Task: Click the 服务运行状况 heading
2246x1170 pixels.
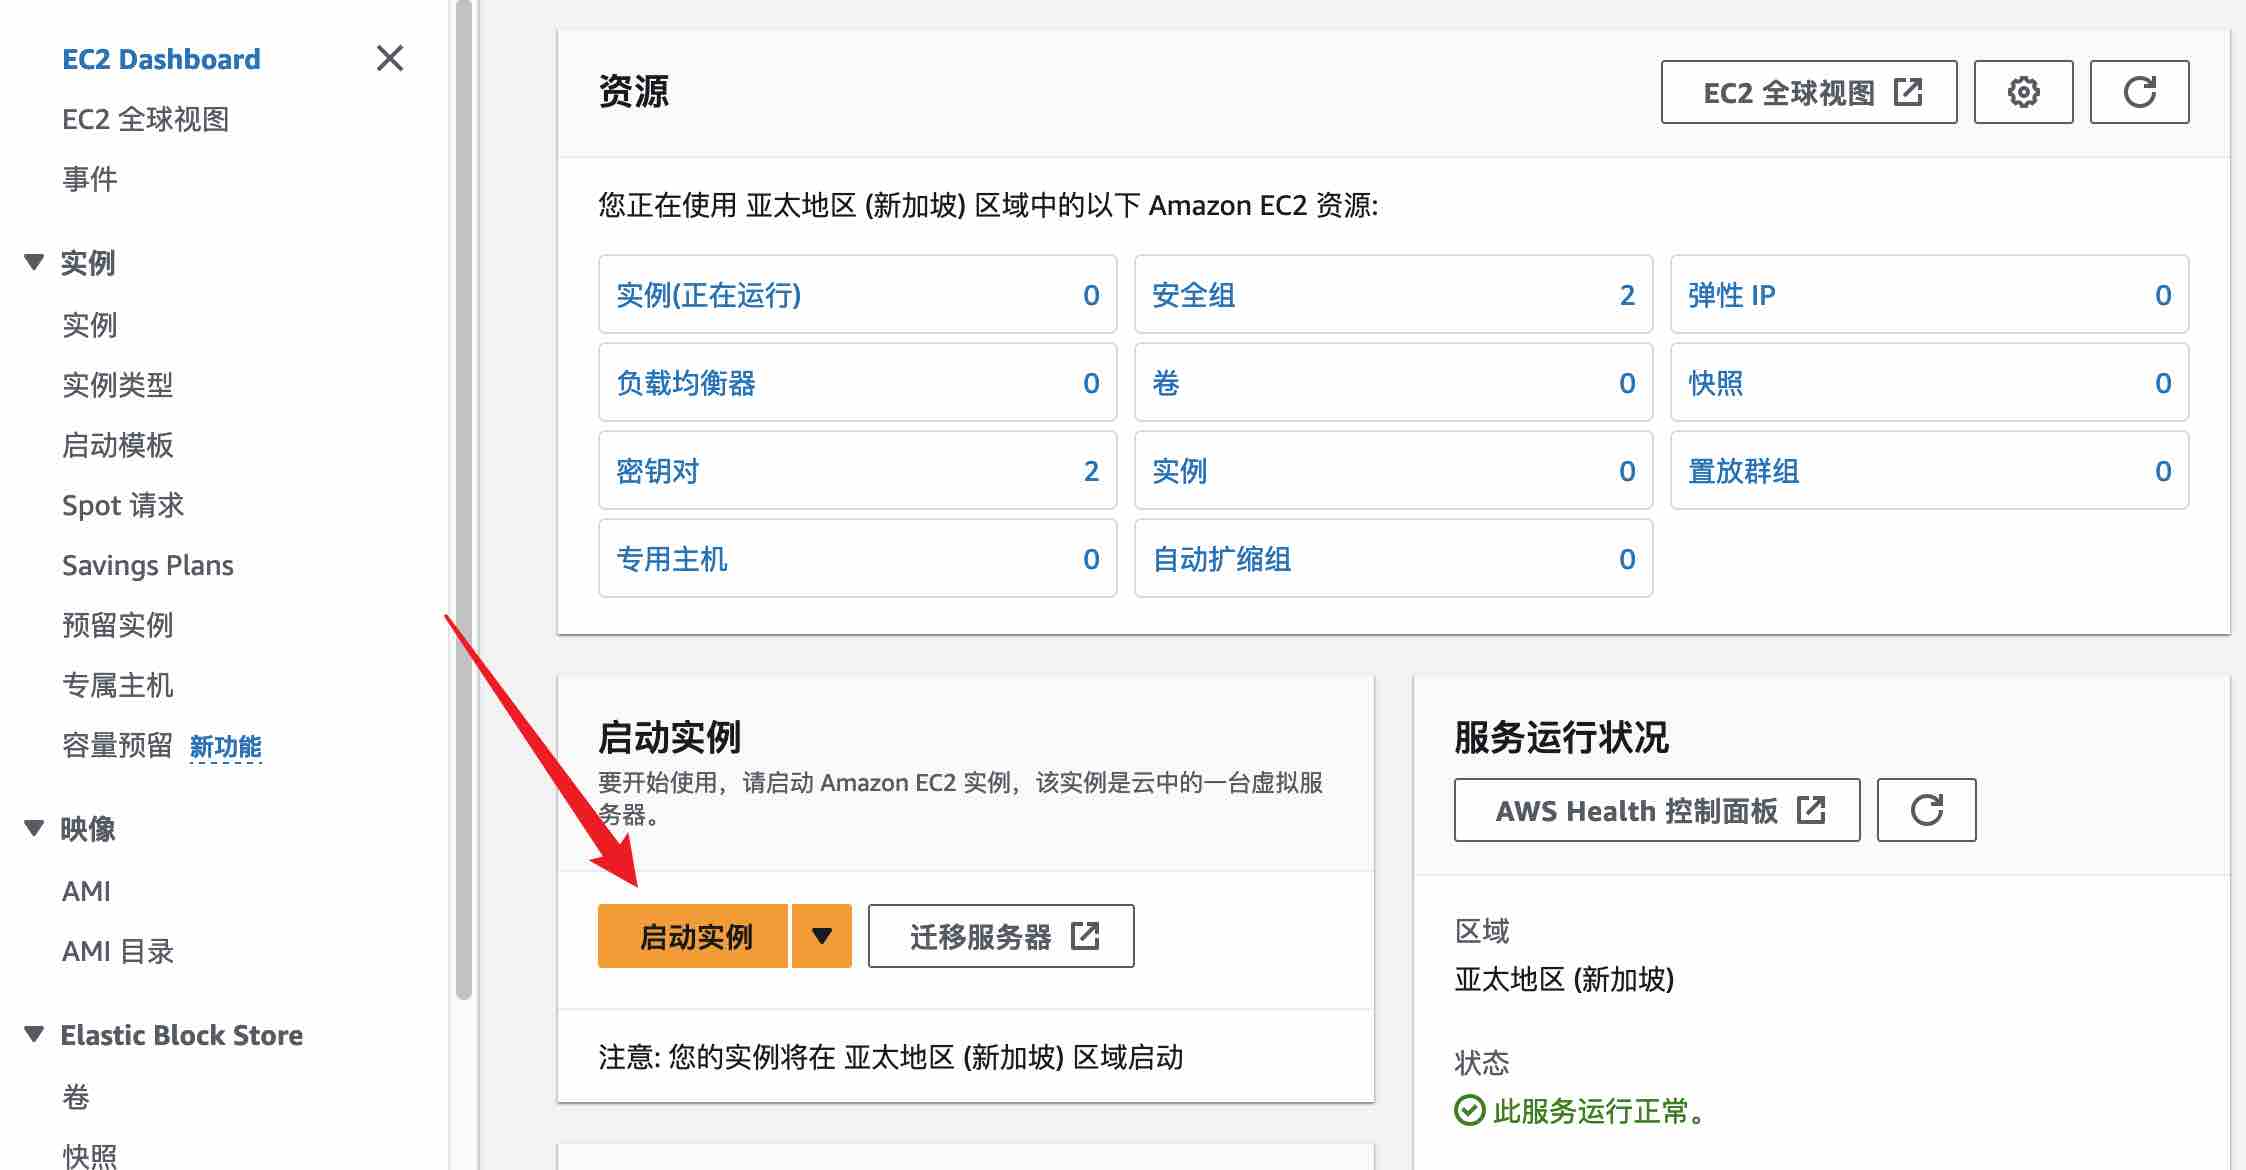Action: (1561, 738)
